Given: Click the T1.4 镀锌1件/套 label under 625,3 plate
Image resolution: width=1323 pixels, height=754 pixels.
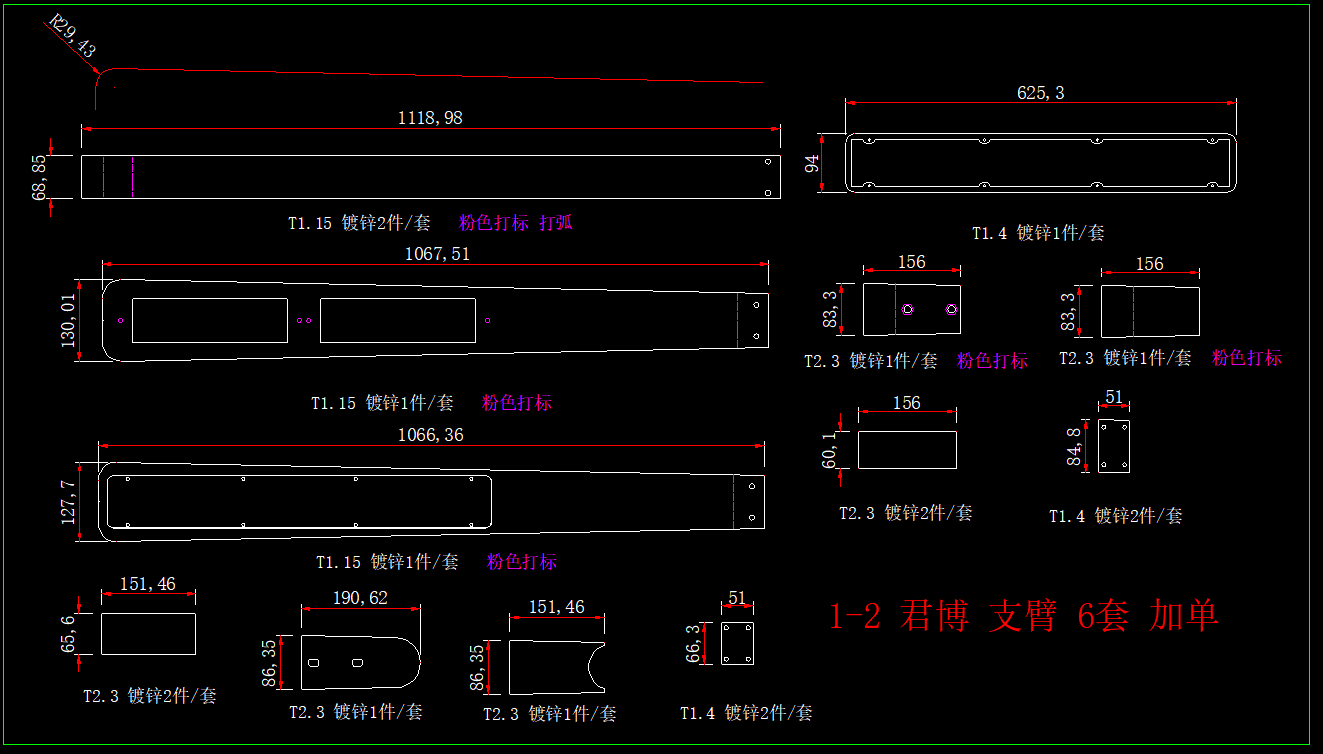Looking at the screenshot, I should pyautogui.click(x=1038, y=233).
